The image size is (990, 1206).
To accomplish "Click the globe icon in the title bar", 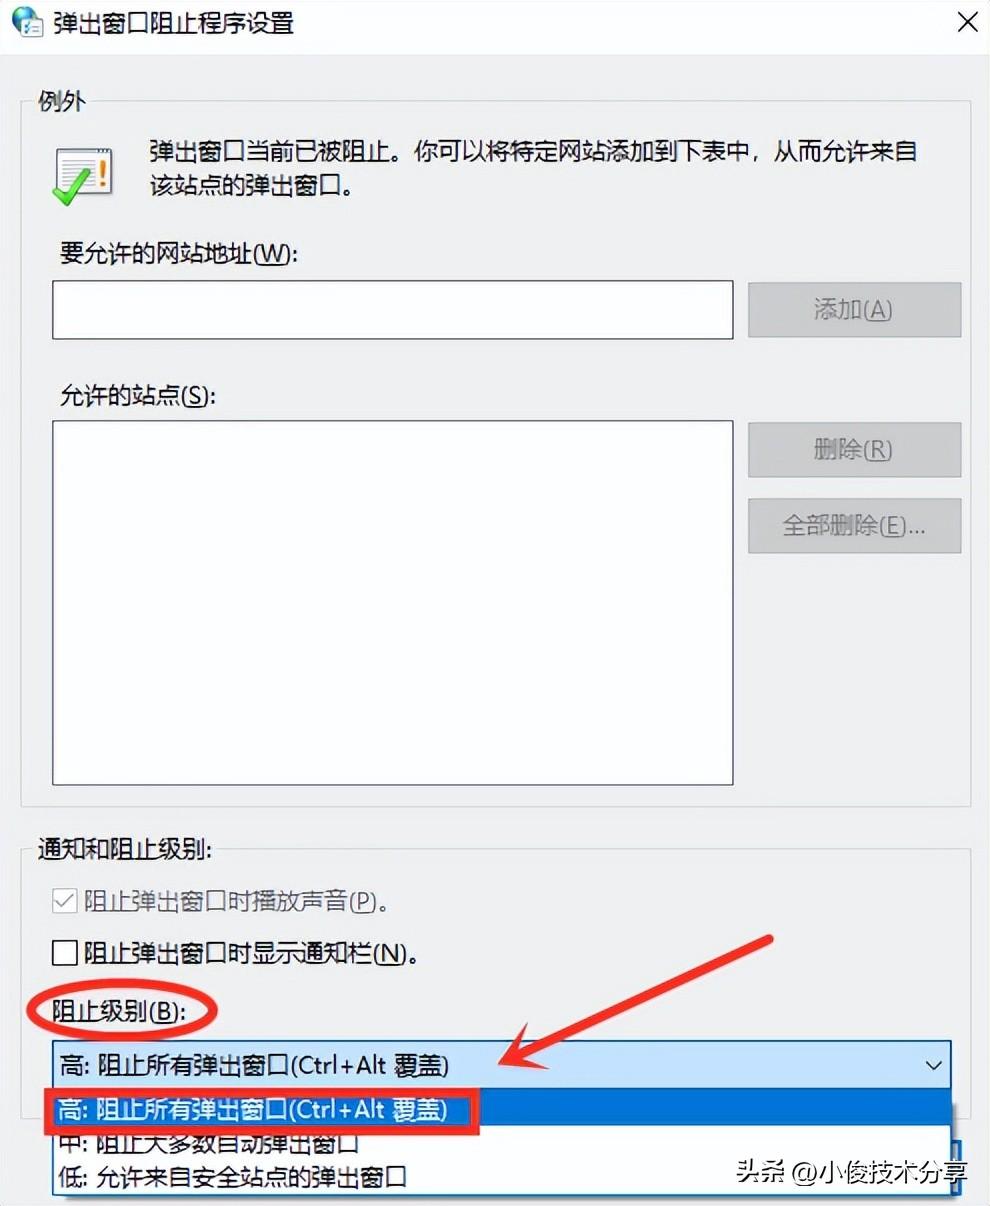I will 25,22.
